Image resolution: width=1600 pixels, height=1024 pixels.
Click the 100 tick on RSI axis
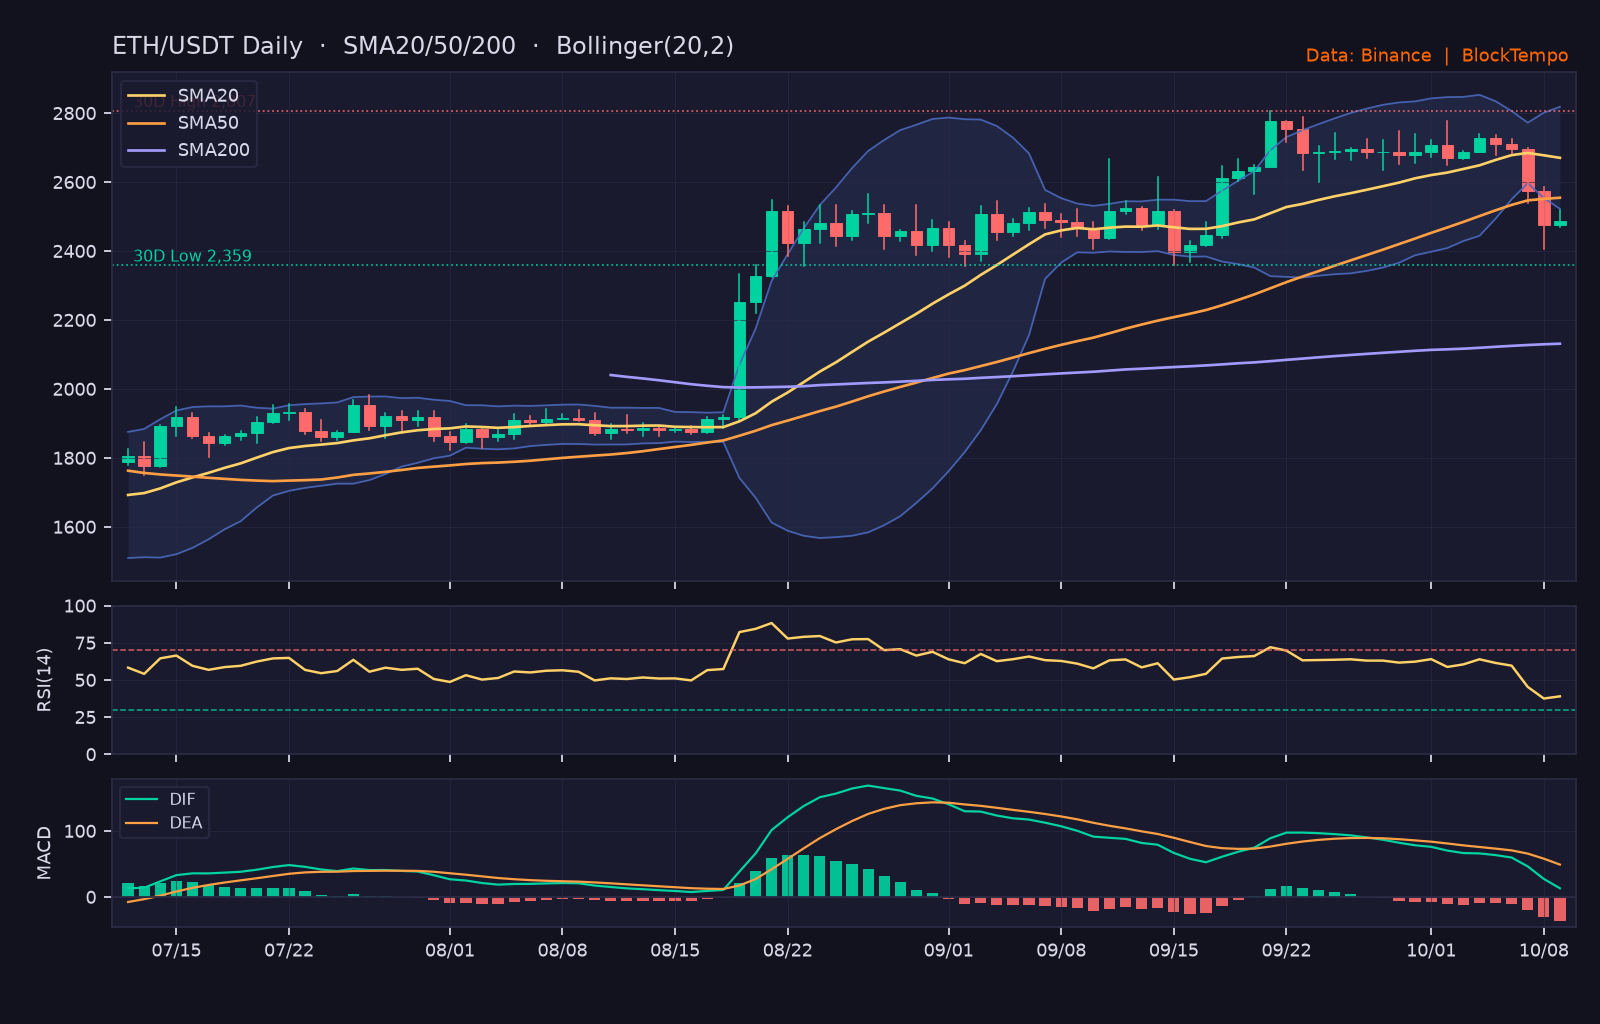(x=80, y=606)
